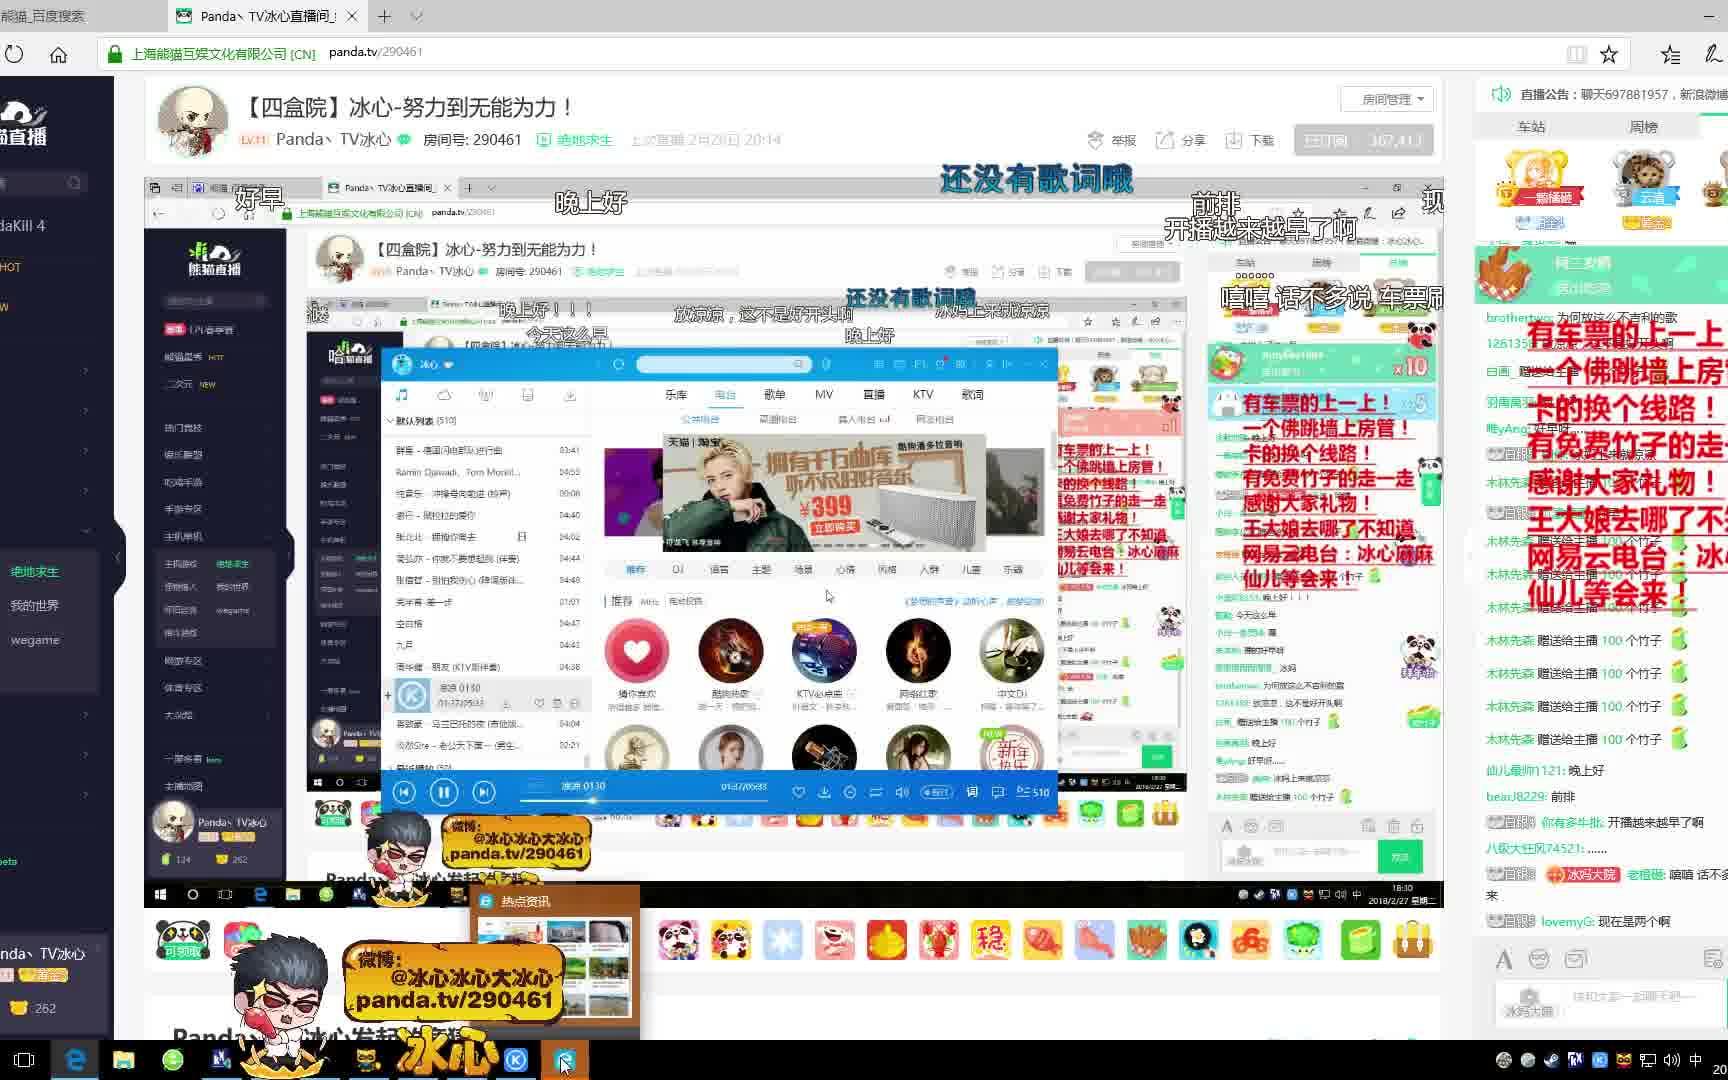Open the backpack gift icon
This screenshot has height=1080, width=1728.
pyautogui.click(x=1412, y=940)
